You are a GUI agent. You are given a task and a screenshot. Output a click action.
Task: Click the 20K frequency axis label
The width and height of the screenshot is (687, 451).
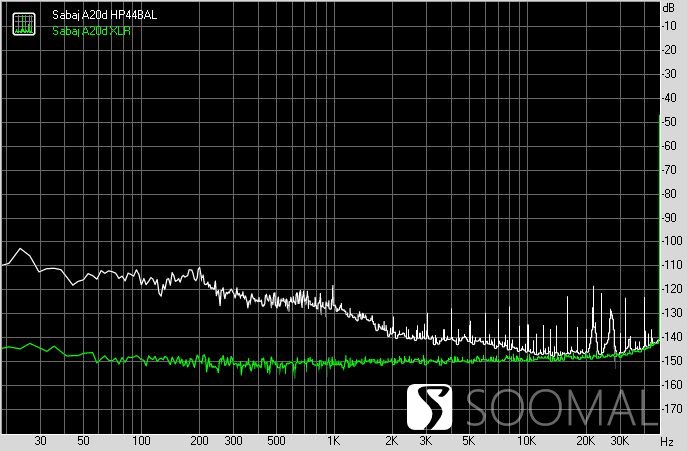pos(585,441)
